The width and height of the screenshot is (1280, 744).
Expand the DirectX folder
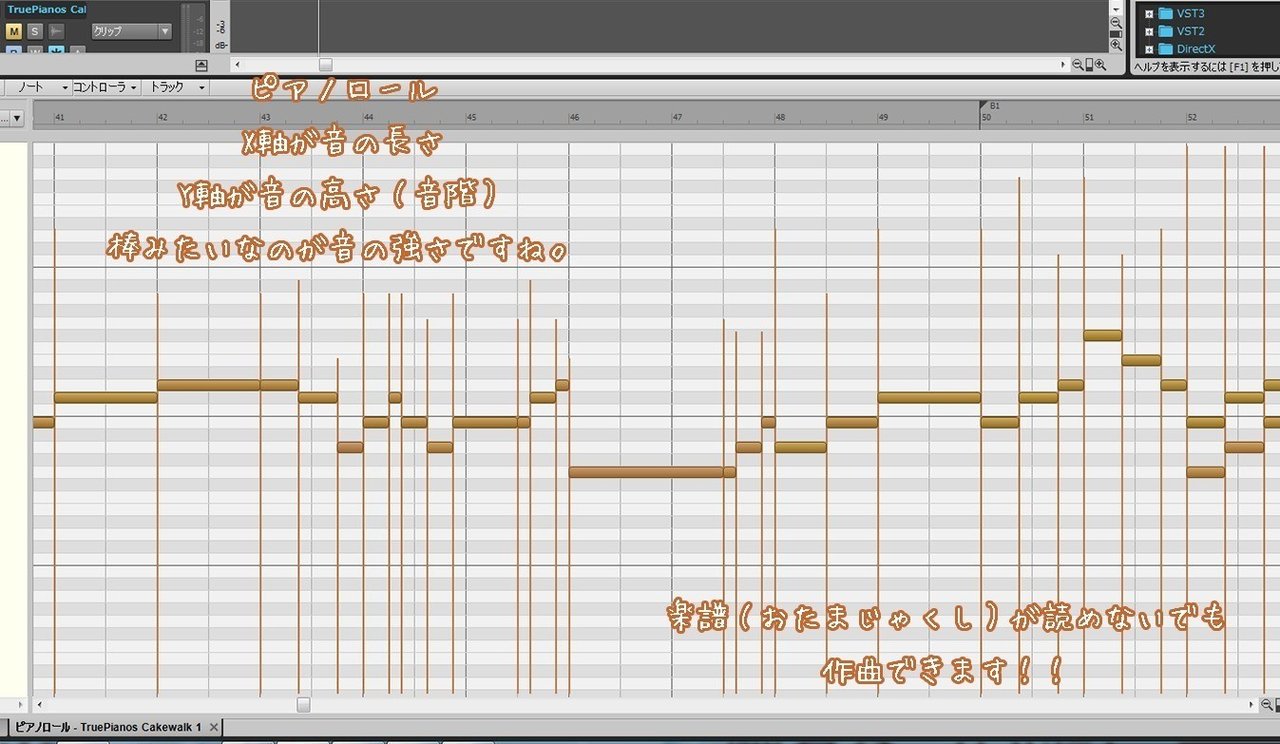tap(1149, 49)
